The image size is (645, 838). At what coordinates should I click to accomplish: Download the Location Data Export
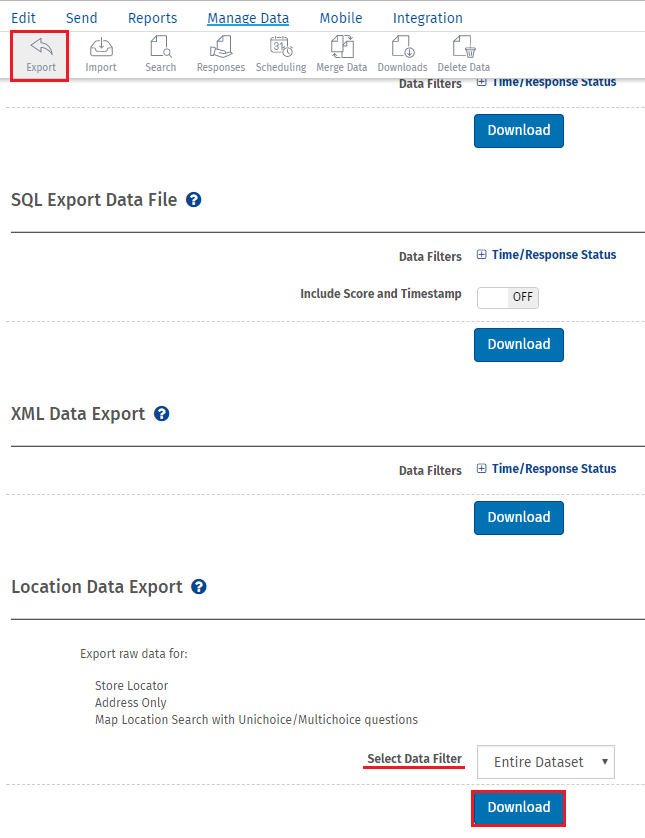click(x=519, y=807)
